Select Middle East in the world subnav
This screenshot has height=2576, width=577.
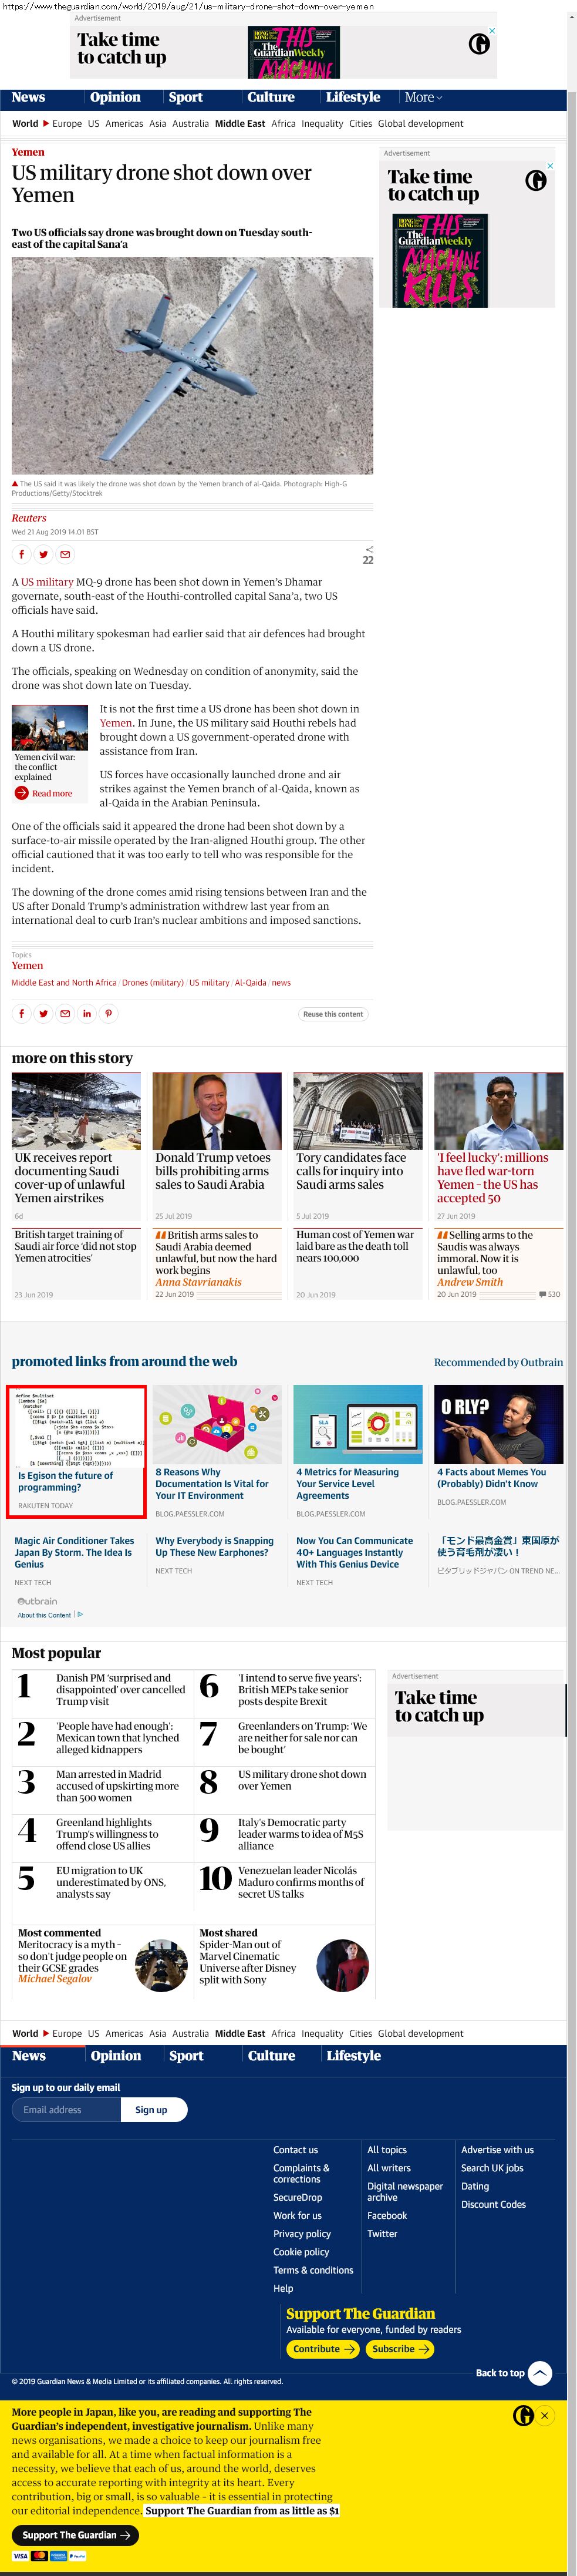[240, 124]
